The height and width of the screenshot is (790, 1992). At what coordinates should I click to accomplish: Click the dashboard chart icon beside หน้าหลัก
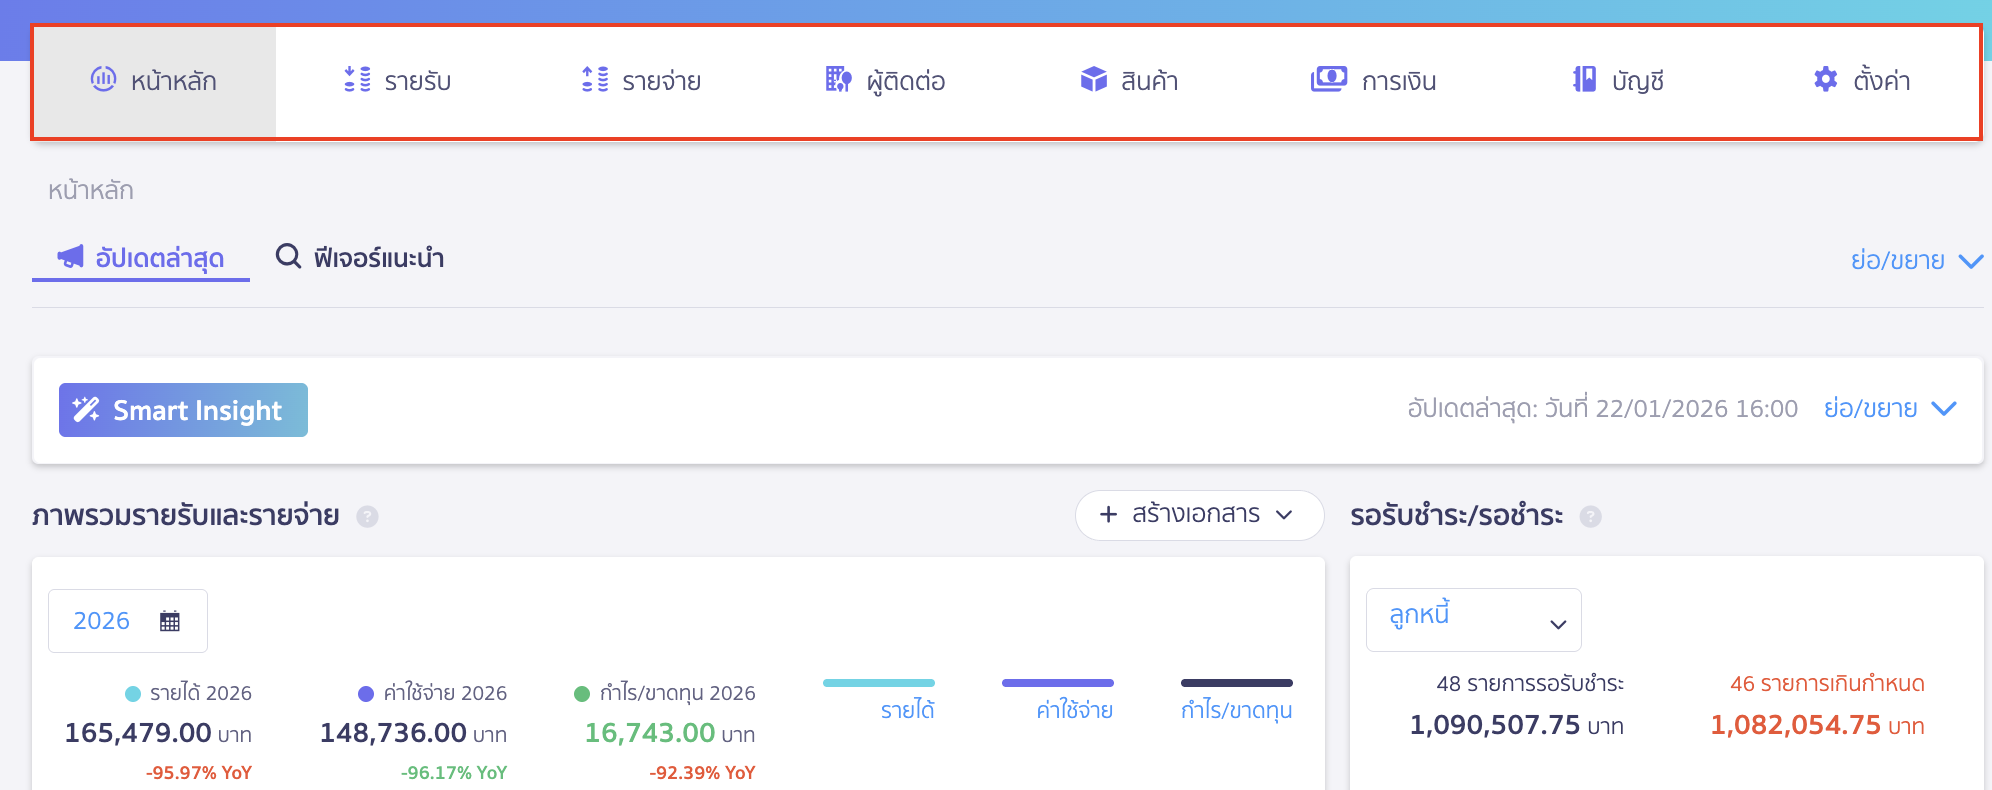pos(103,79)
